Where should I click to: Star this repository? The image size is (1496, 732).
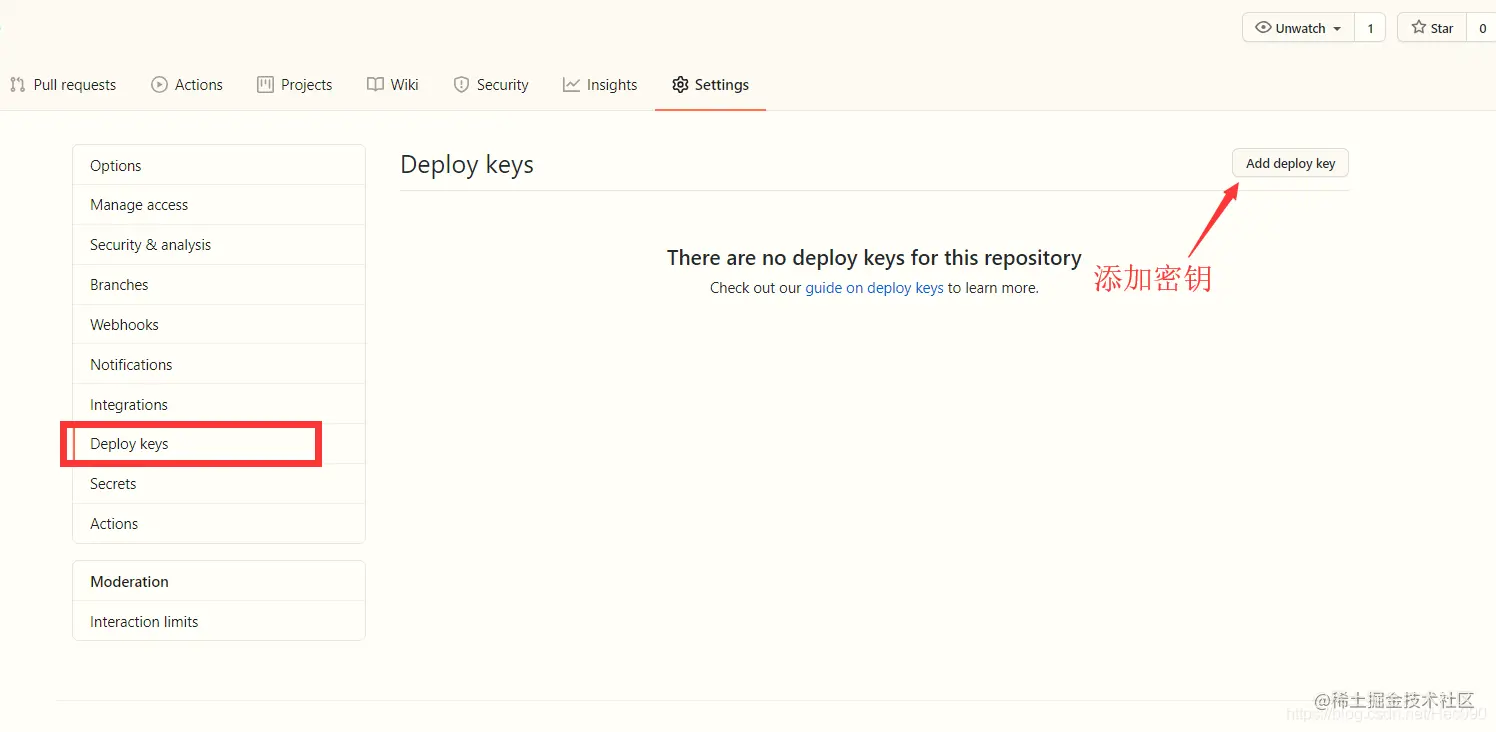(x=1432, y=28)
